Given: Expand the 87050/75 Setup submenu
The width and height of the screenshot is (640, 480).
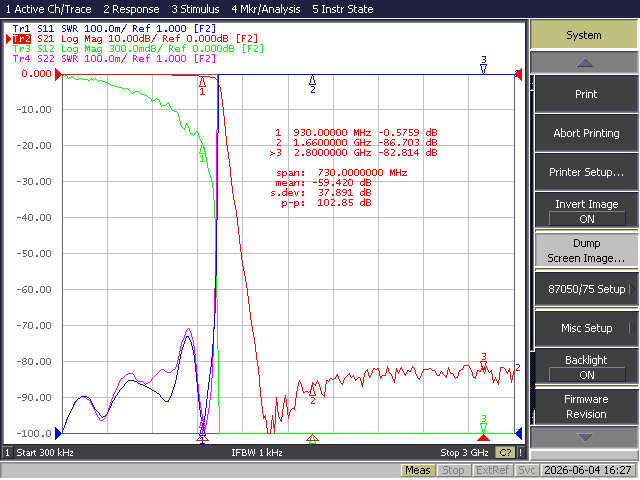Looking at the screenshot, I should click(586, 289).
